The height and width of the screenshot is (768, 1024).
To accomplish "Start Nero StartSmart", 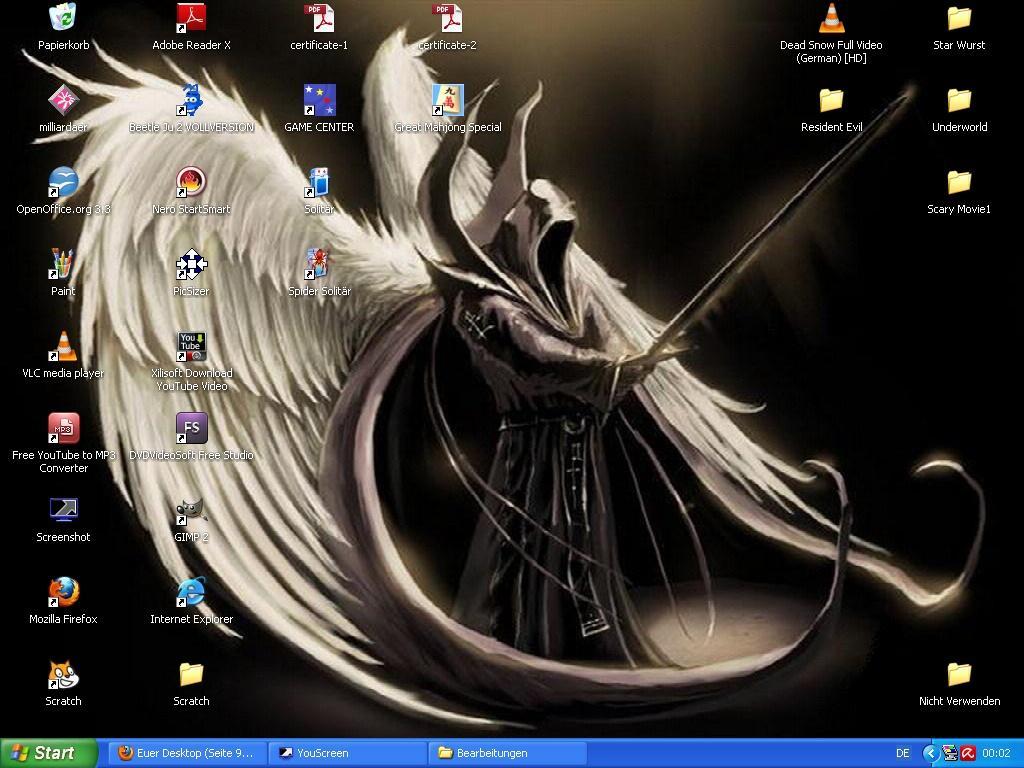I will tap(191, 182).
